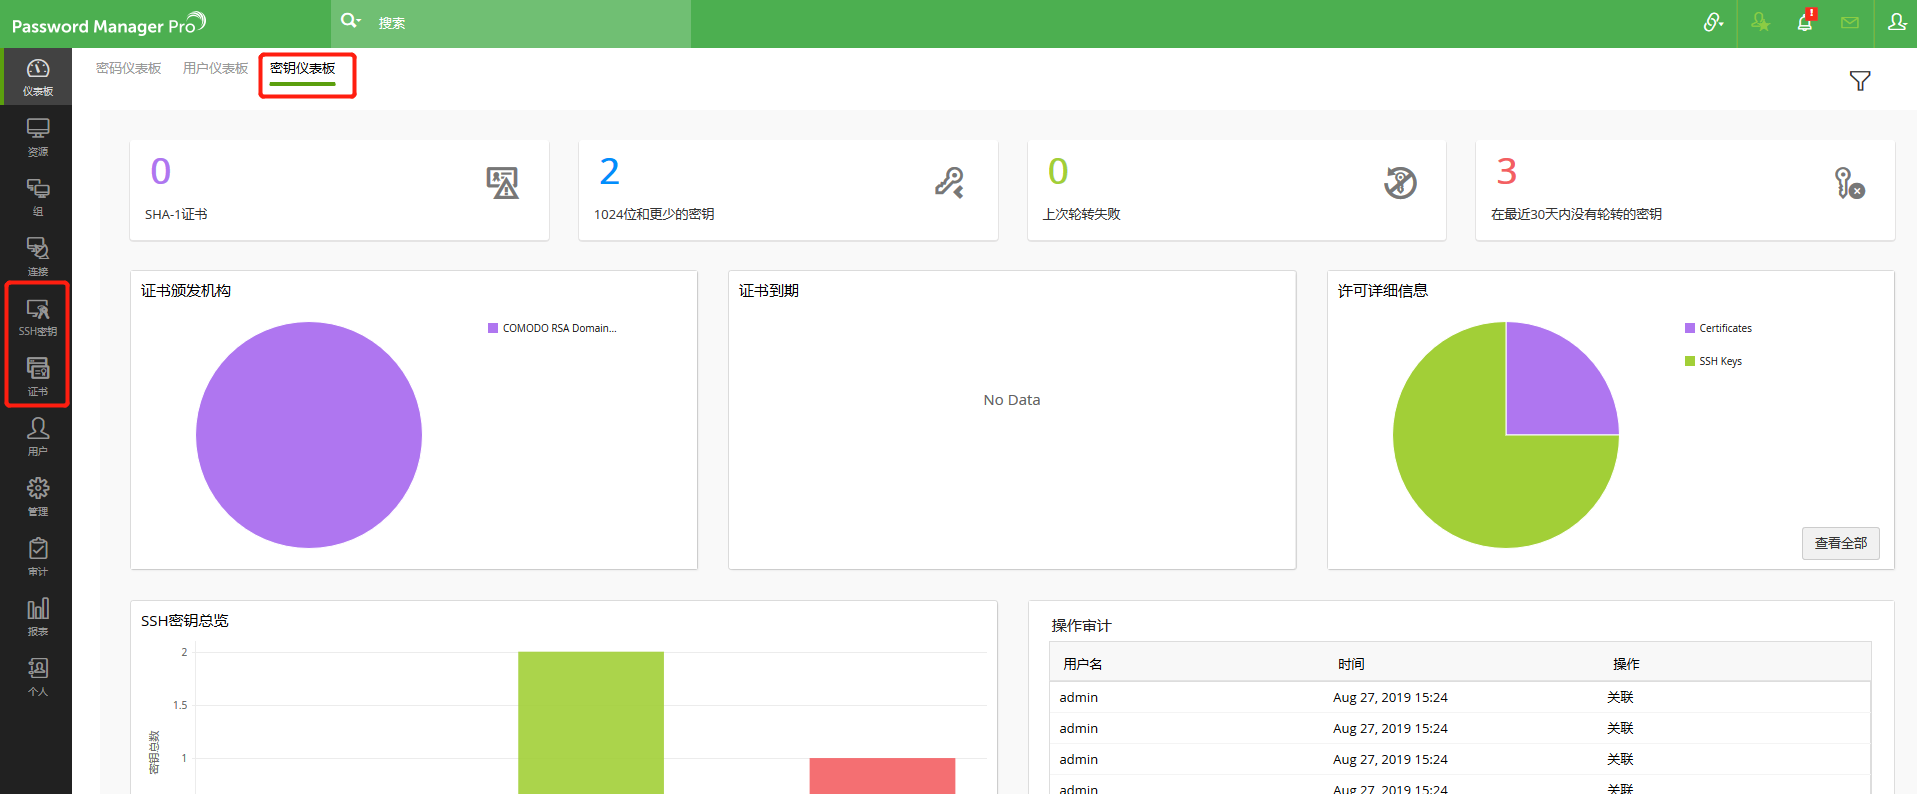1917x794 pixels.
Task: Open the SSH密钥 sidebar icon
Action: [x=37, y=316]
